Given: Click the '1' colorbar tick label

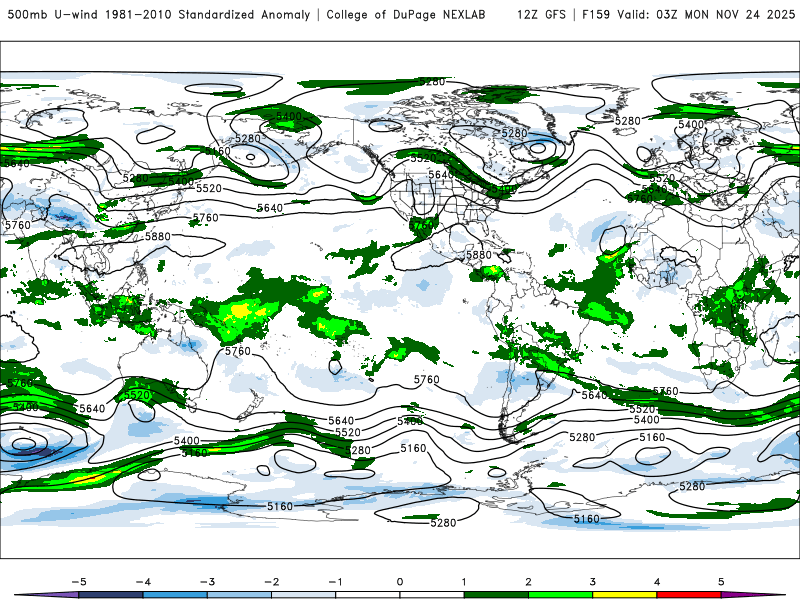Looking at the screenshot, I should click(x=464, y=582).
